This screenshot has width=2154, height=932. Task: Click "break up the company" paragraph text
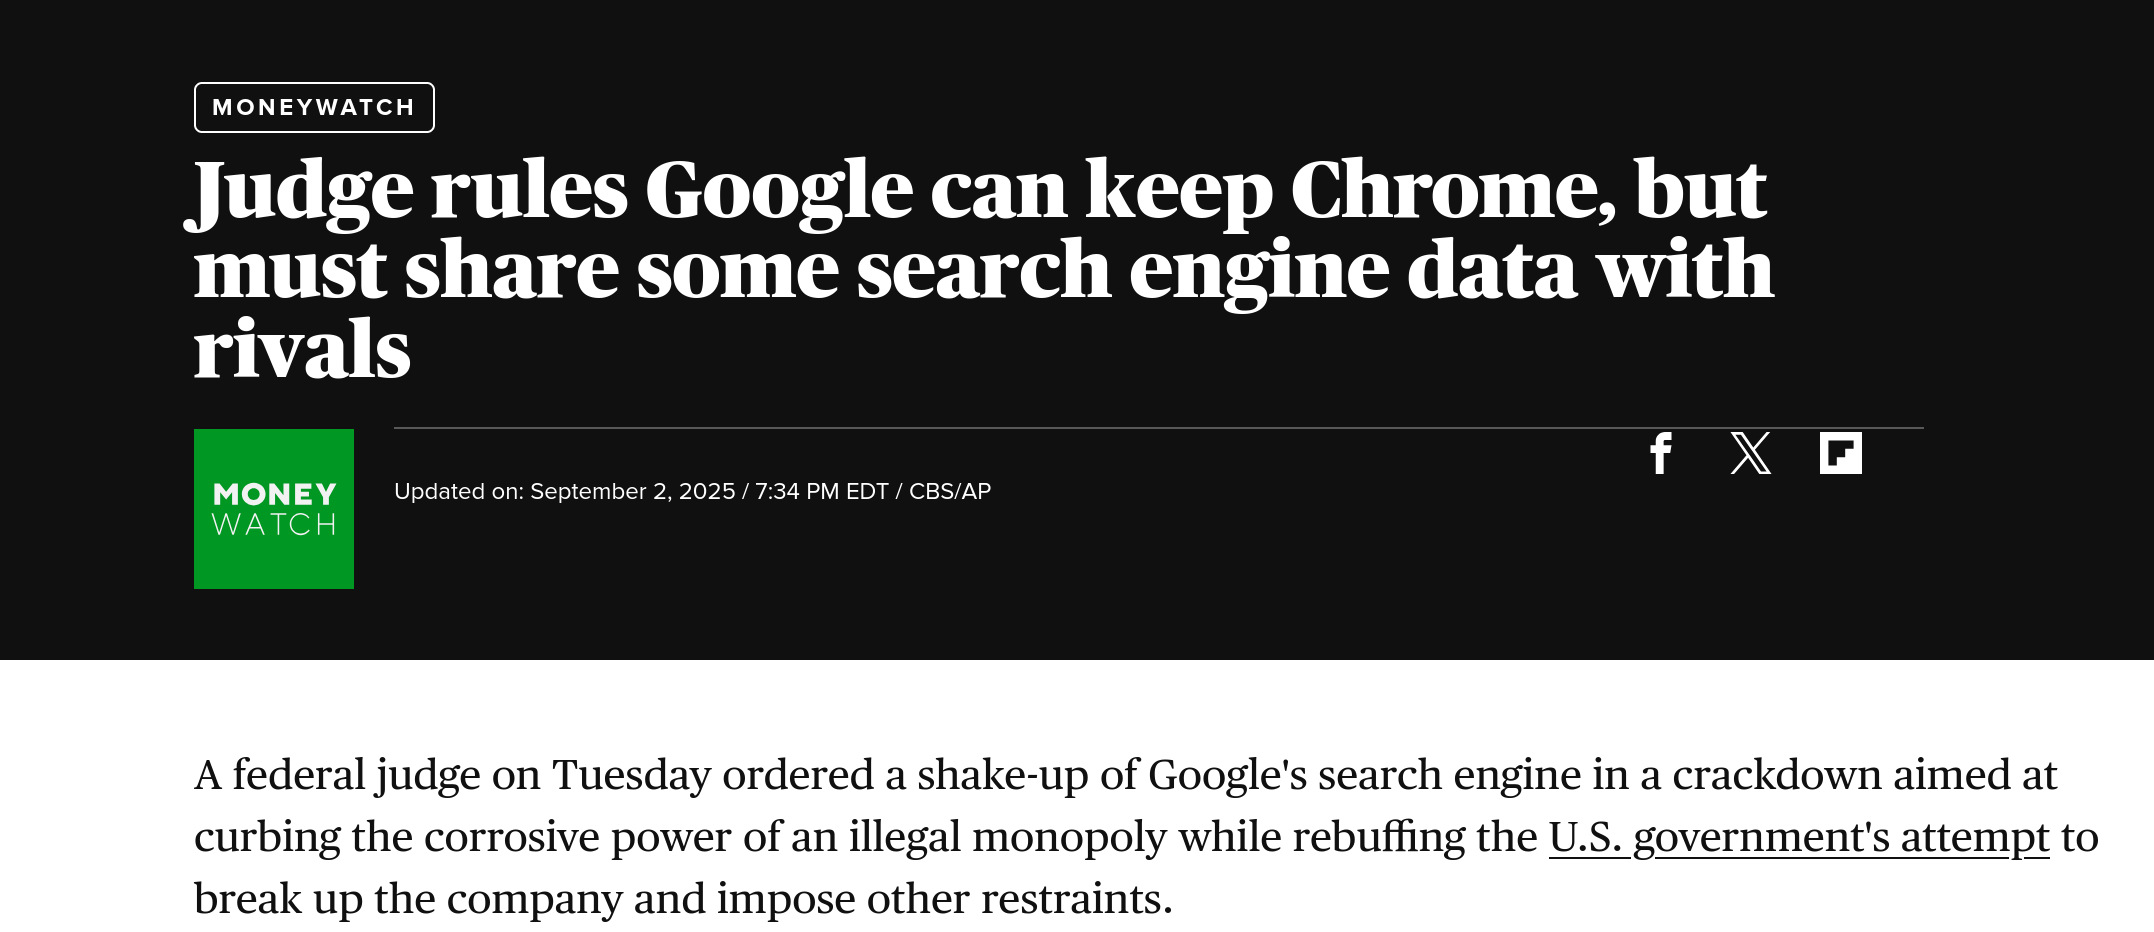click(408, 899)
